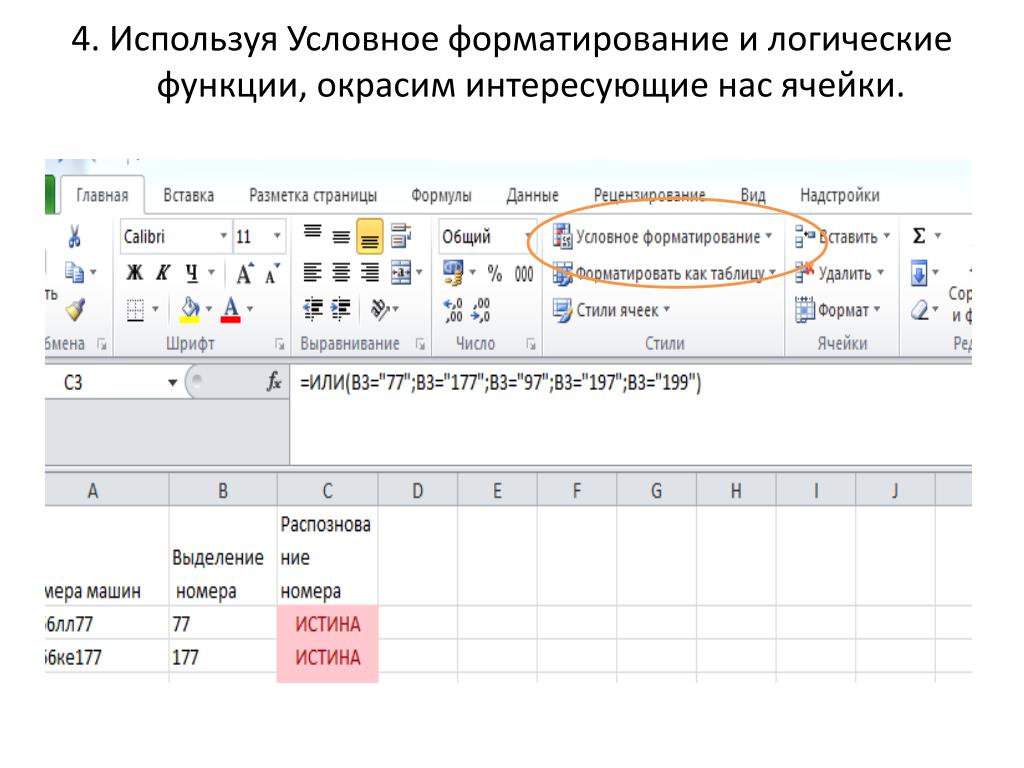Toggle bold Ж formatting

click(x=135, y=273)
